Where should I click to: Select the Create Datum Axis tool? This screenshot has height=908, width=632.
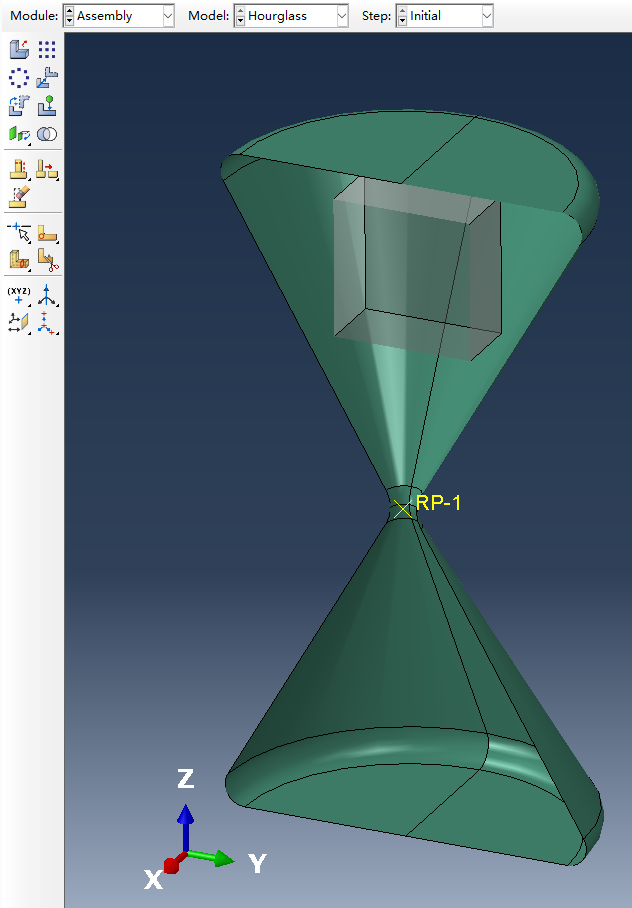click(47, 295)
